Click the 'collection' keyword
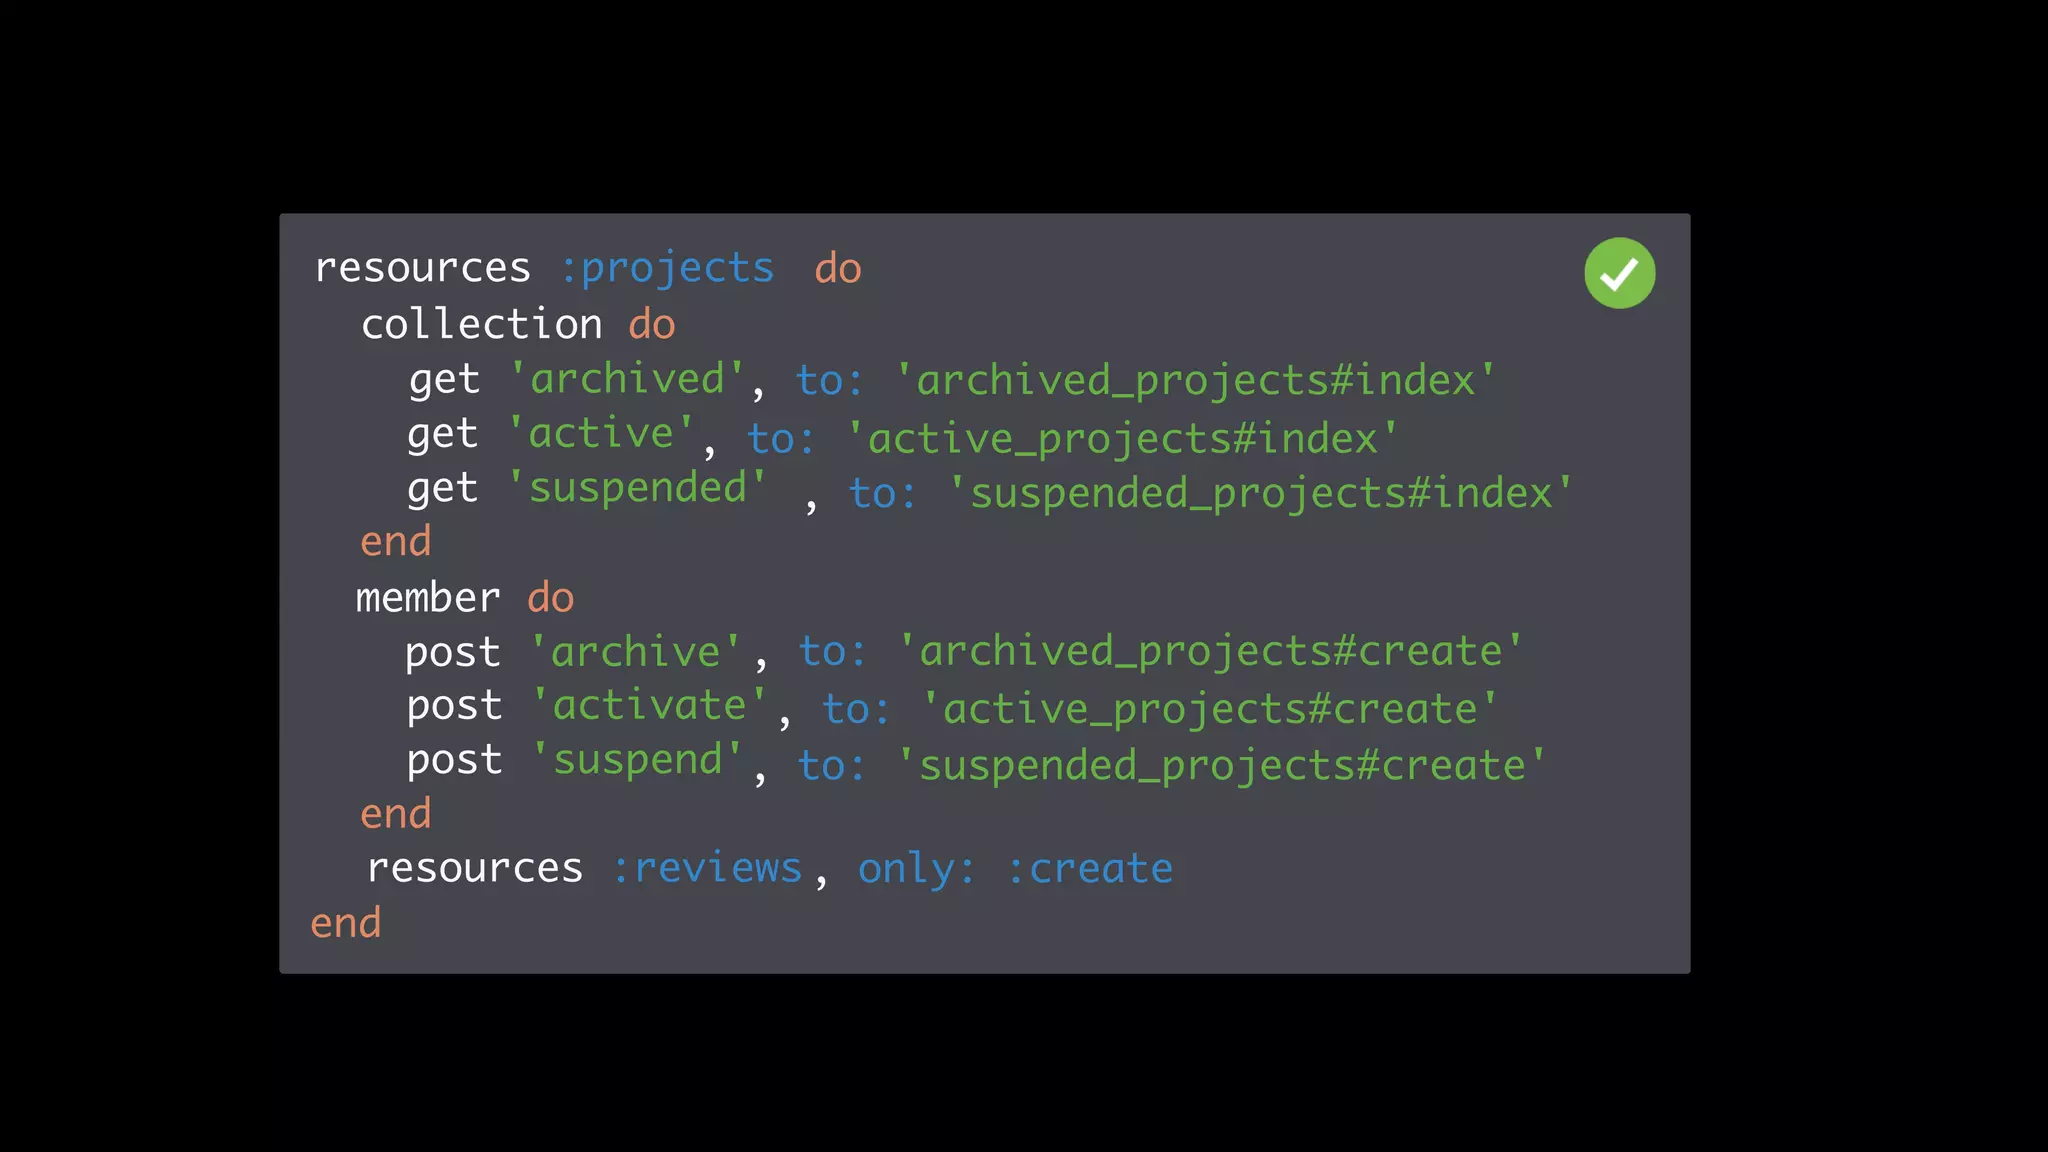 pos(482,323)
